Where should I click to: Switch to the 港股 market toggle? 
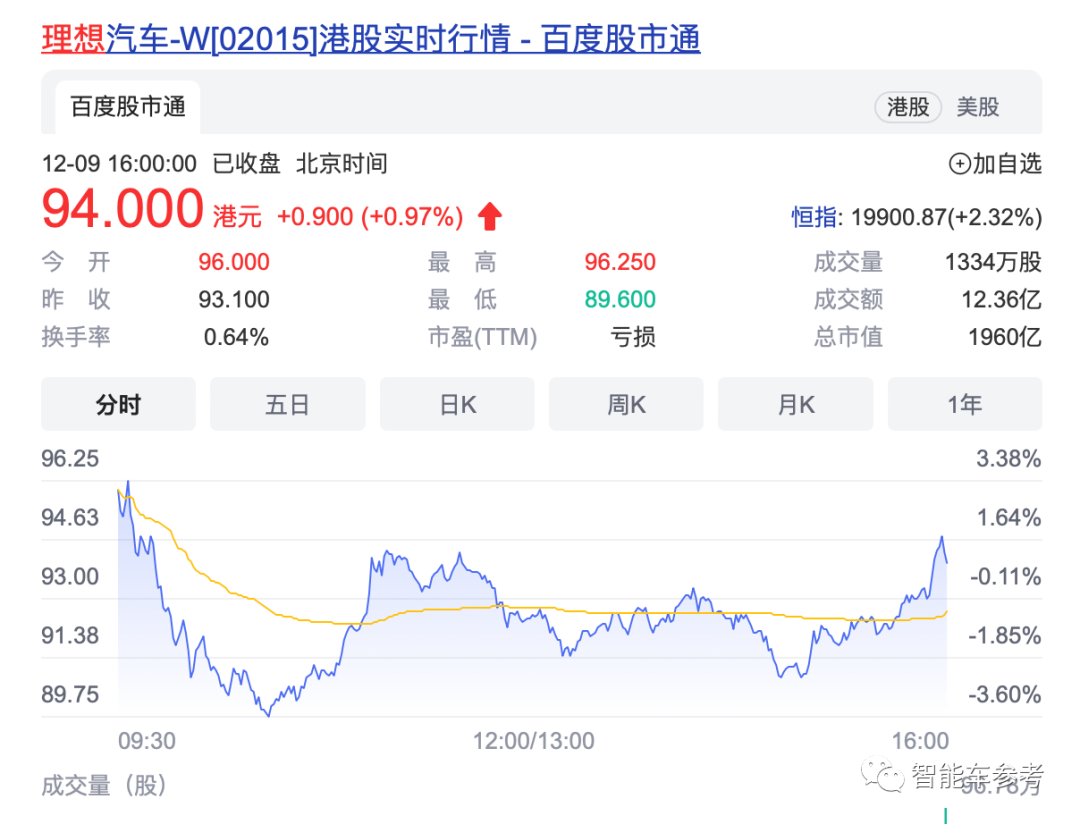[908, 107]
